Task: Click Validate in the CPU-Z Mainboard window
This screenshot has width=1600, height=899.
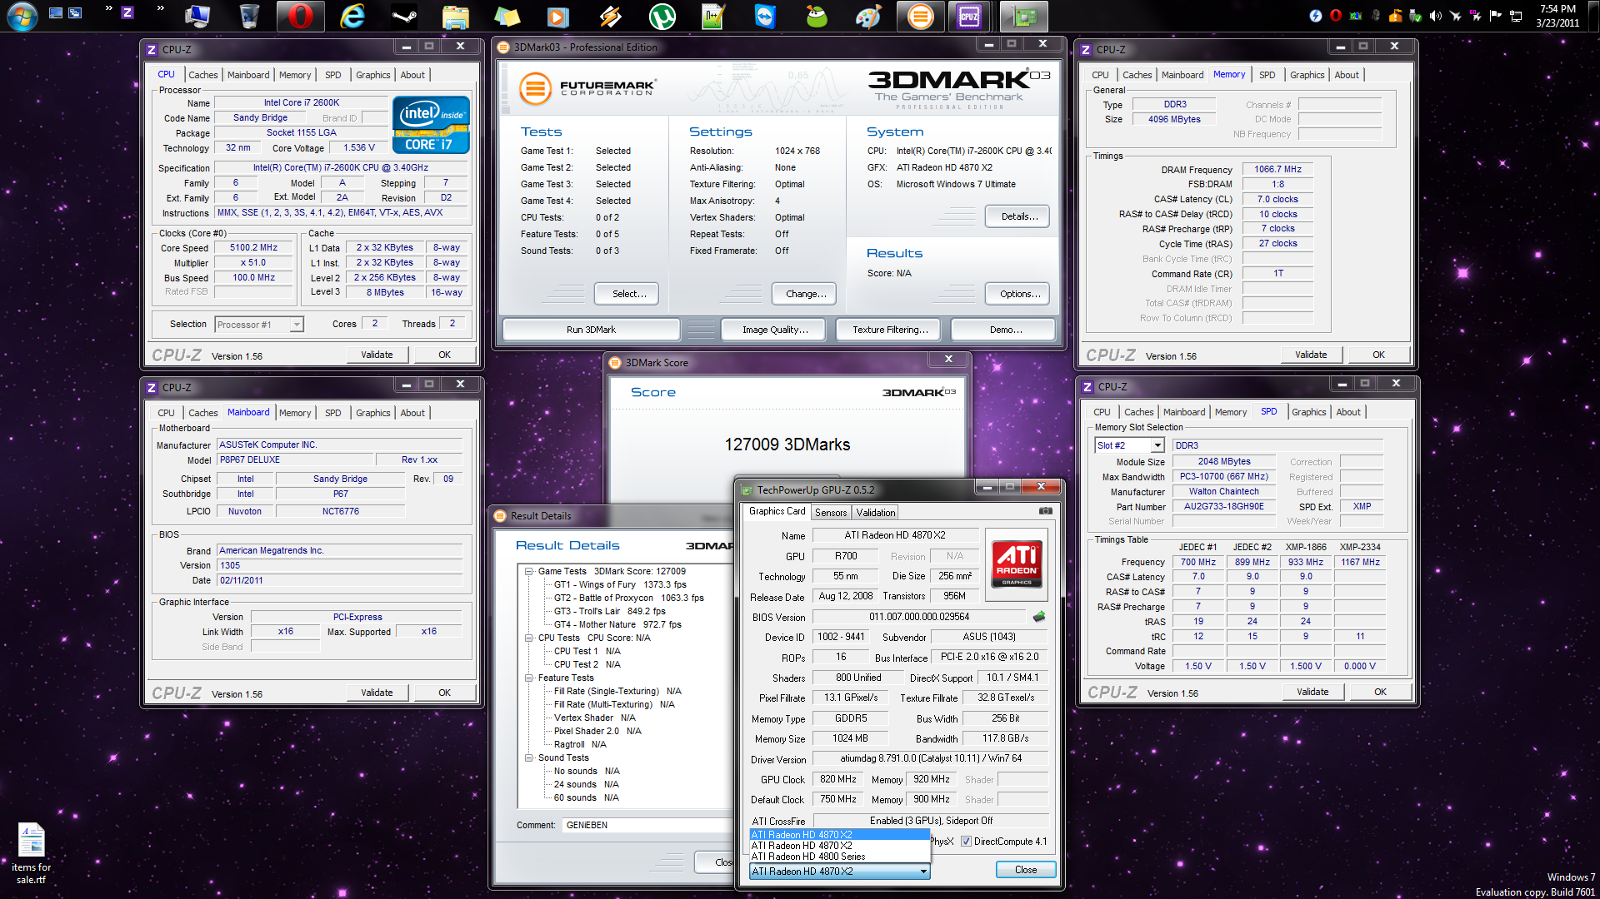Action: pos(377,693)
